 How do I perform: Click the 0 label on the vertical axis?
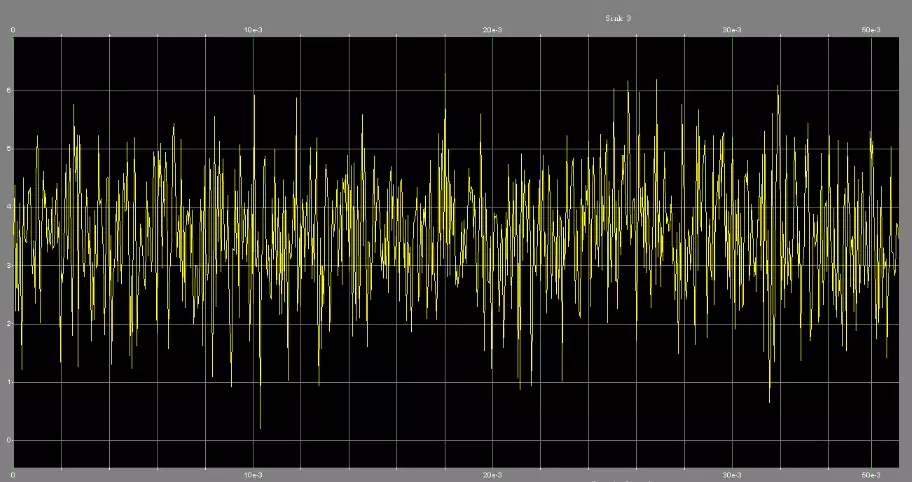[x=9, y=440]
